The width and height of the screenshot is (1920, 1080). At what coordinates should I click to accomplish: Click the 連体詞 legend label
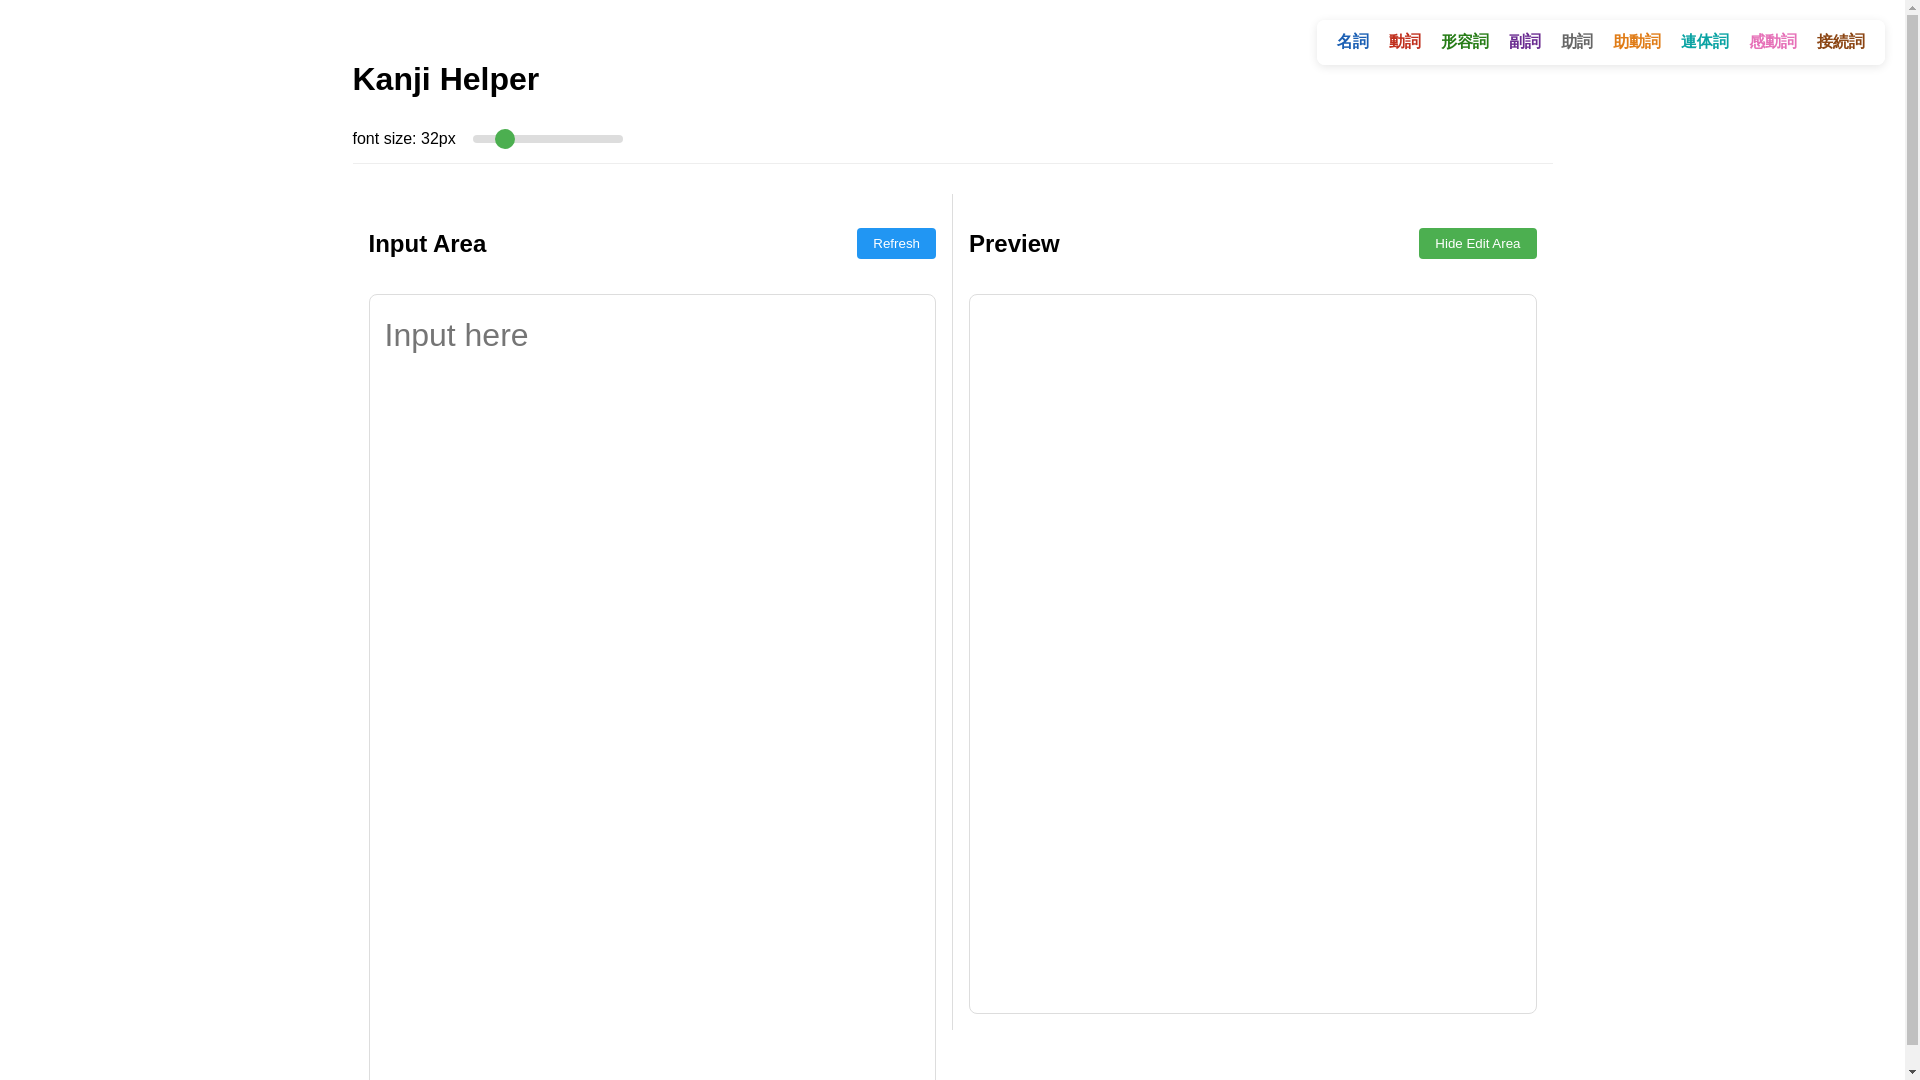[1705, 42]
